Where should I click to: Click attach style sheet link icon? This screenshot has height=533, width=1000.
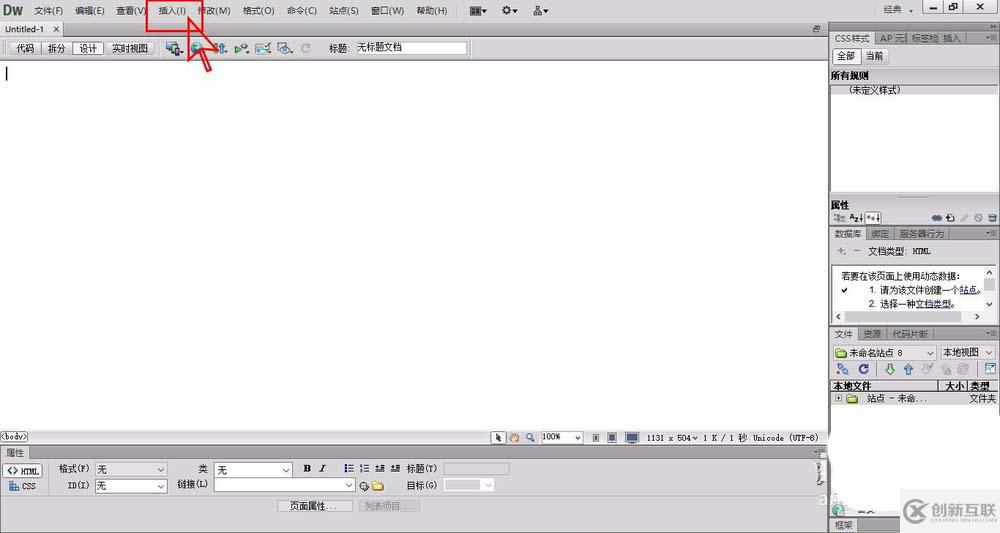[936, 218]
